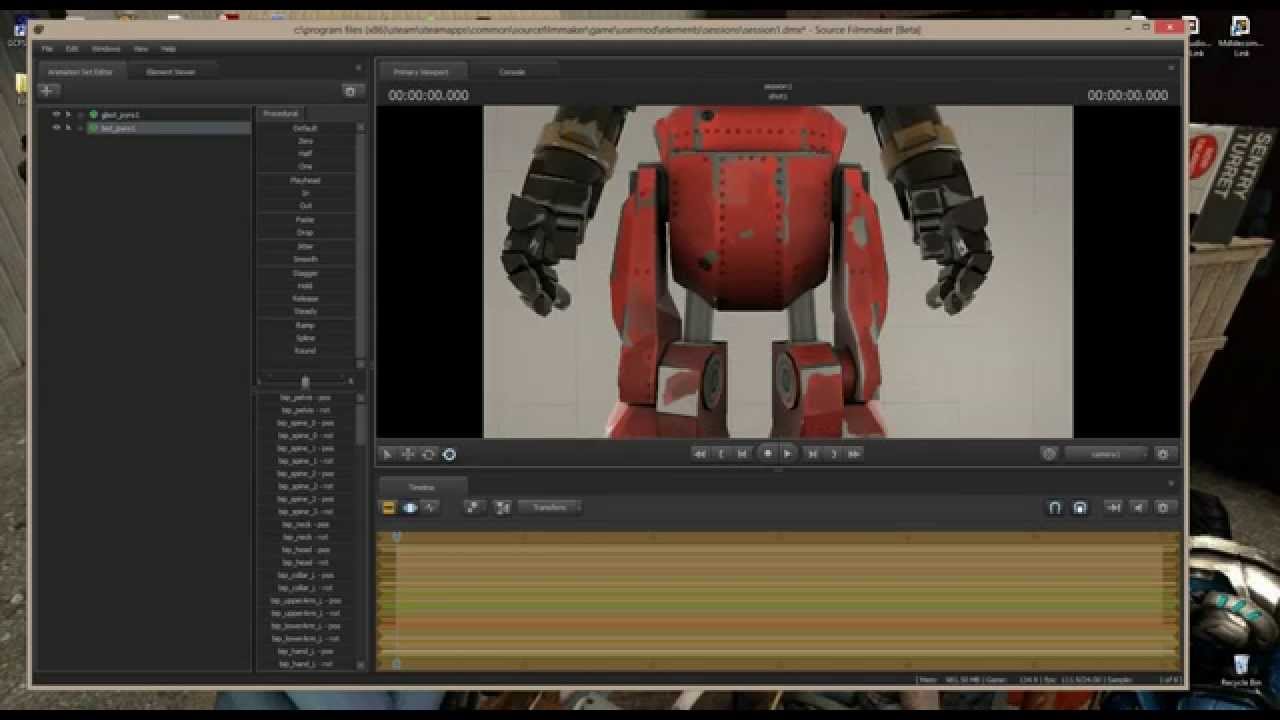1280x720 pixels.
Task: Open the View menu
Action: click(x=141, y=49)
